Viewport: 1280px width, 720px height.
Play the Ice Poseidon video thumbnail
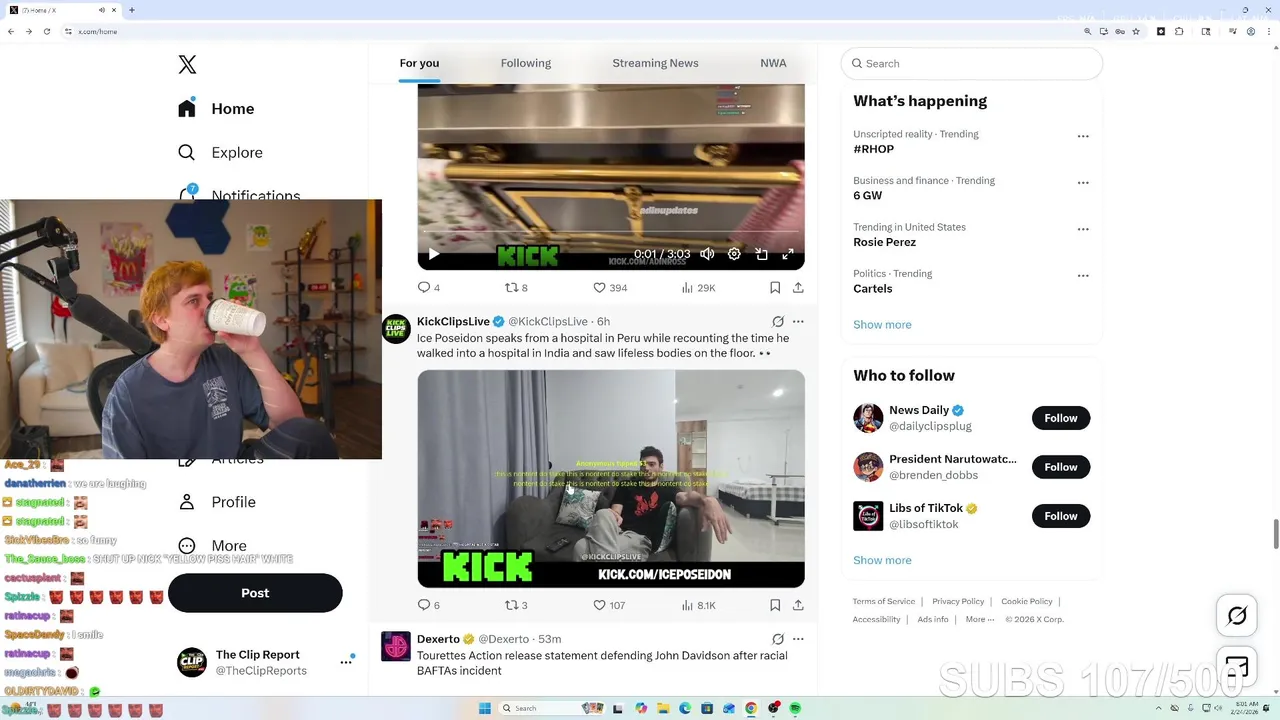coord(611,479)
